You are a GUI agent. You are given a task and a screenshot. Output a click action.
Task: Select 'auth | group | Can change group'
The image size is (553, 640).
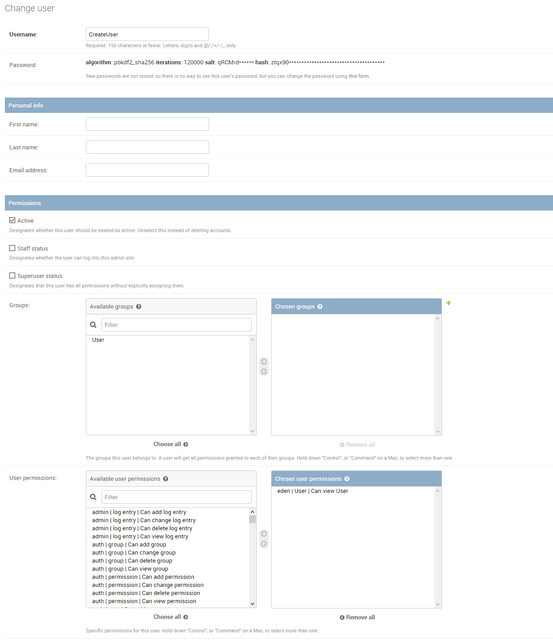point(134,553)
